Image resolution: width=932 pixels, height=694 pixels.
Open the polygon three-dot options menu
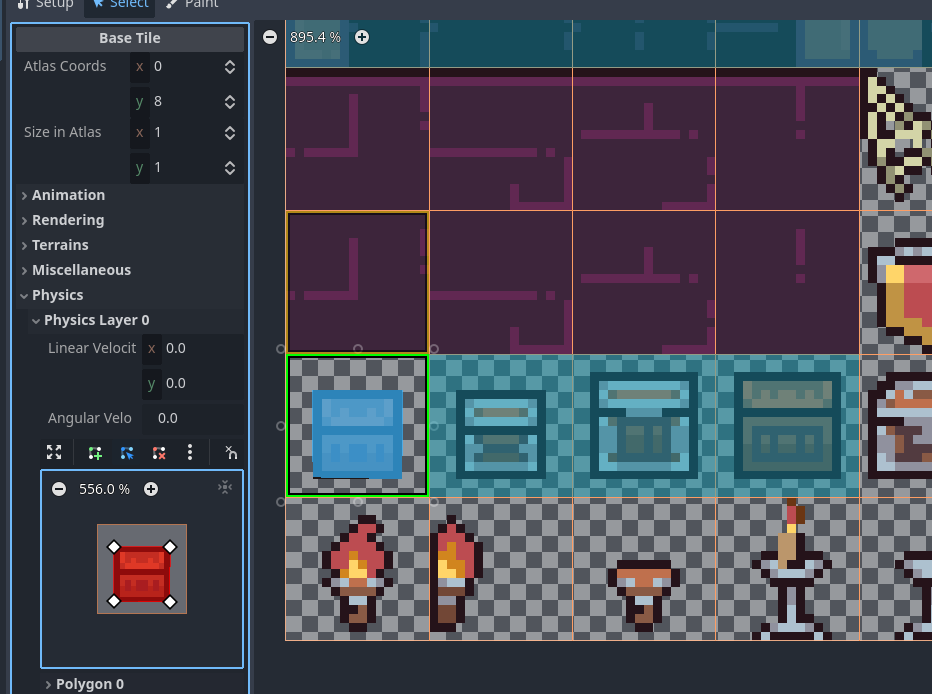190,452
